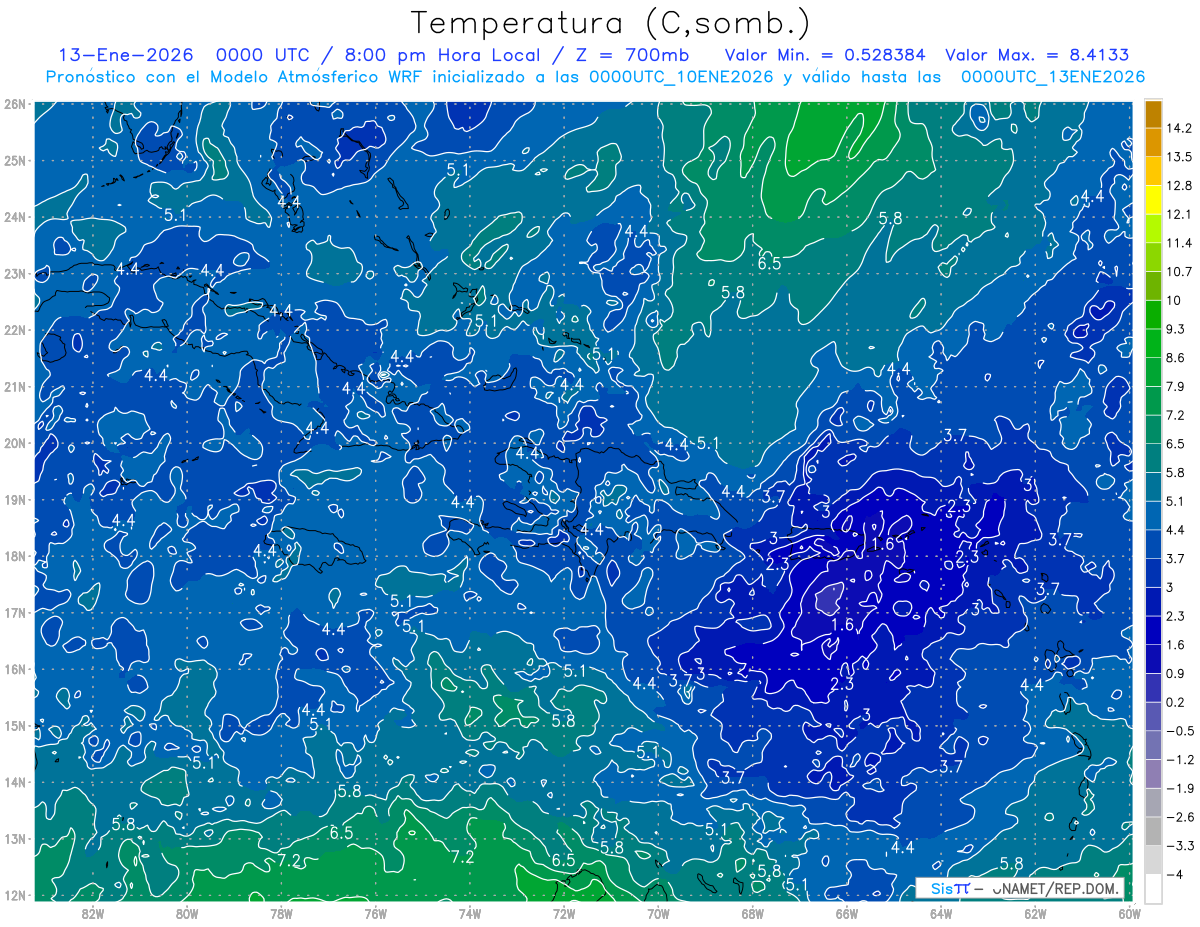The height and width of the screenshot is (927, 1200).
Task: Click the latitude axis label "23N"
Action: (x=15, y=273)
